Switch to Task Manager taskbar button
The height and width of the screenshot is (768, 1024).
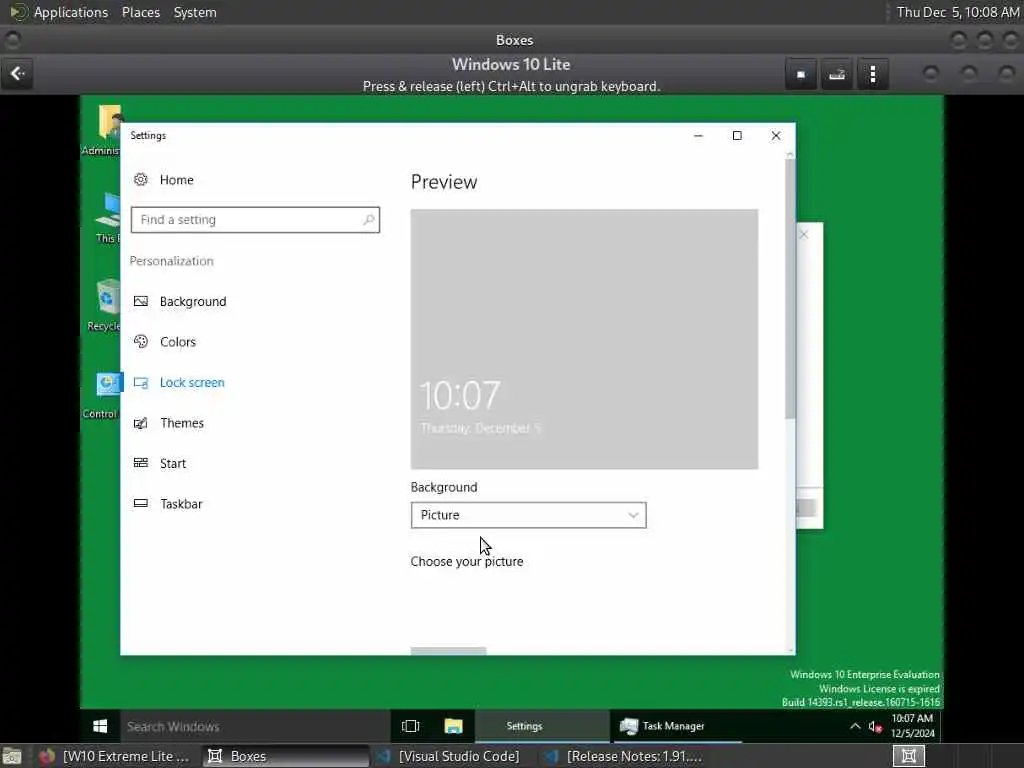click(676, 726)
